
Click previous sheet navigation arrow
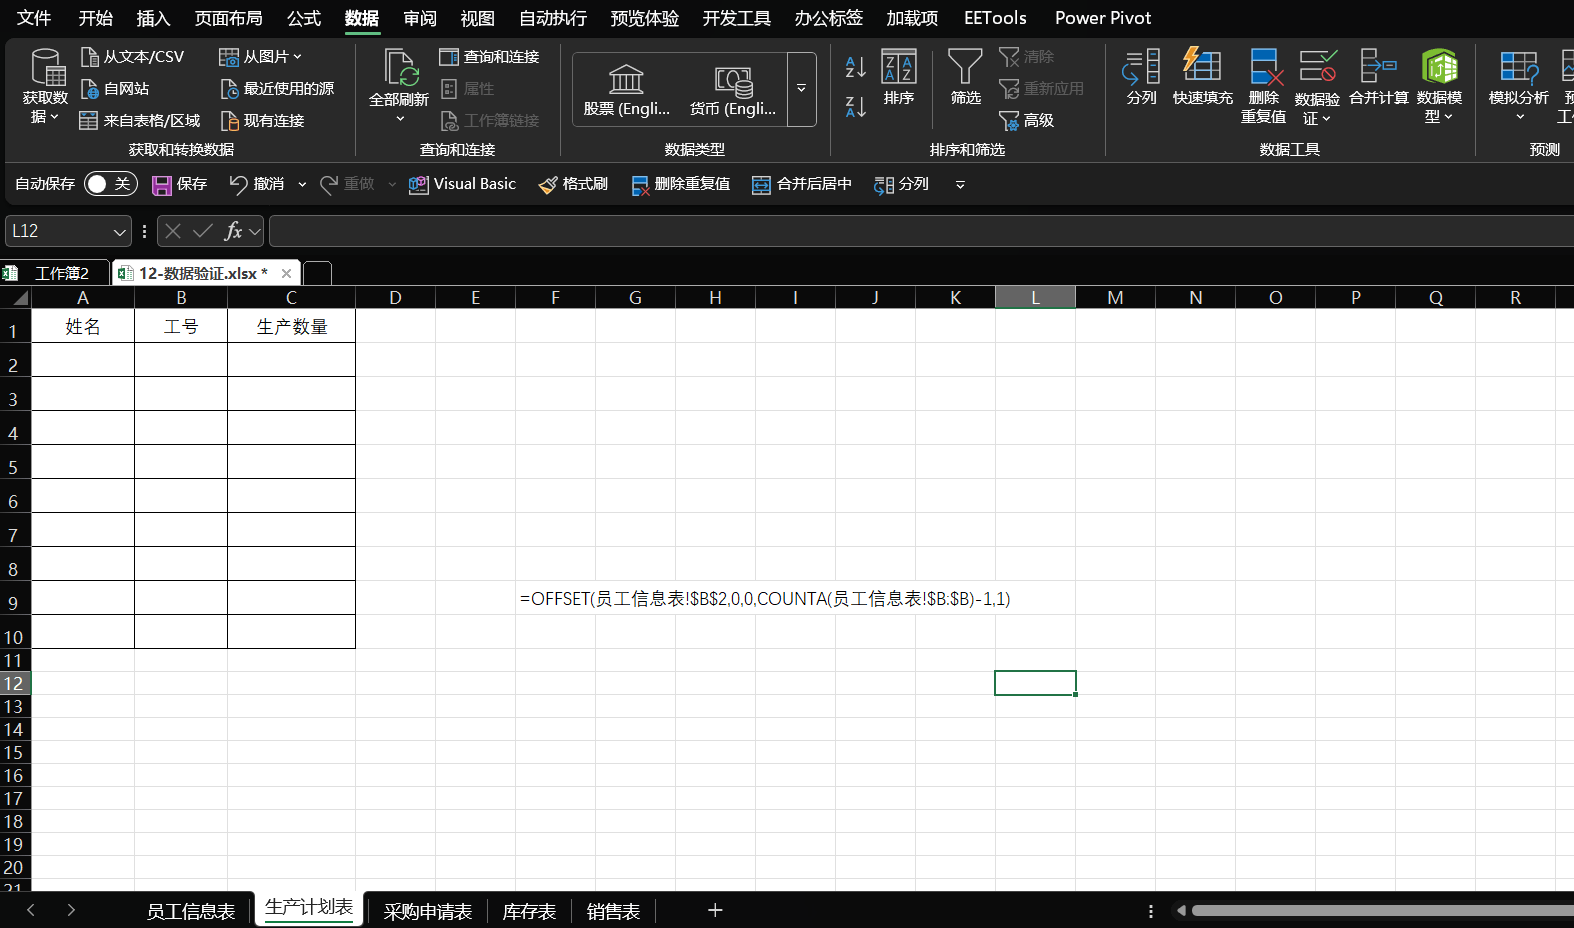tap(31, 910)
